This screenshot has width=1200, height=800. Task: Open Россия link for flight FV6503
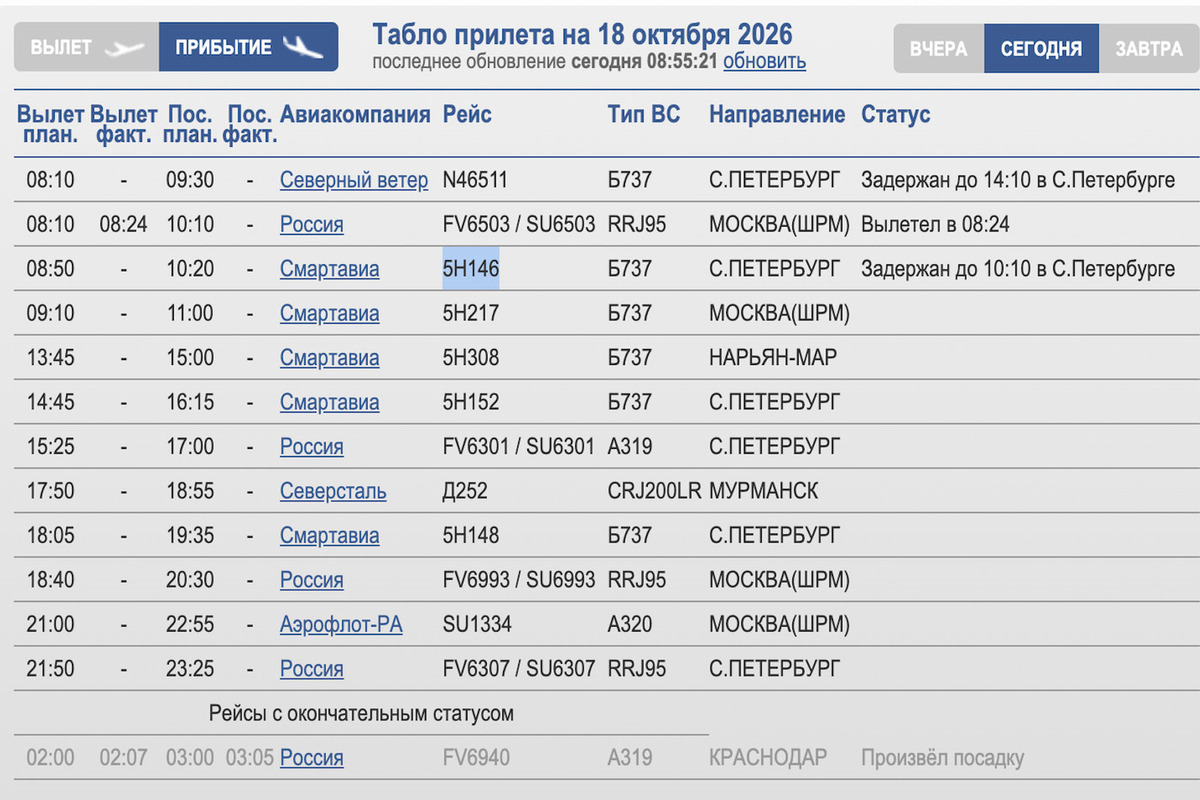point(312,225)
